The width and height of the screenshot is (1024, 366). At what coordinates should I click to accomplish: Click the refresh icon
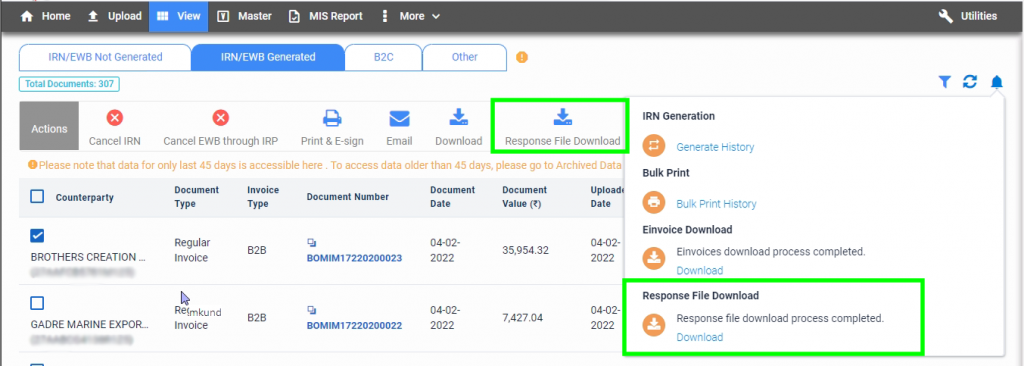pos(970,82)
